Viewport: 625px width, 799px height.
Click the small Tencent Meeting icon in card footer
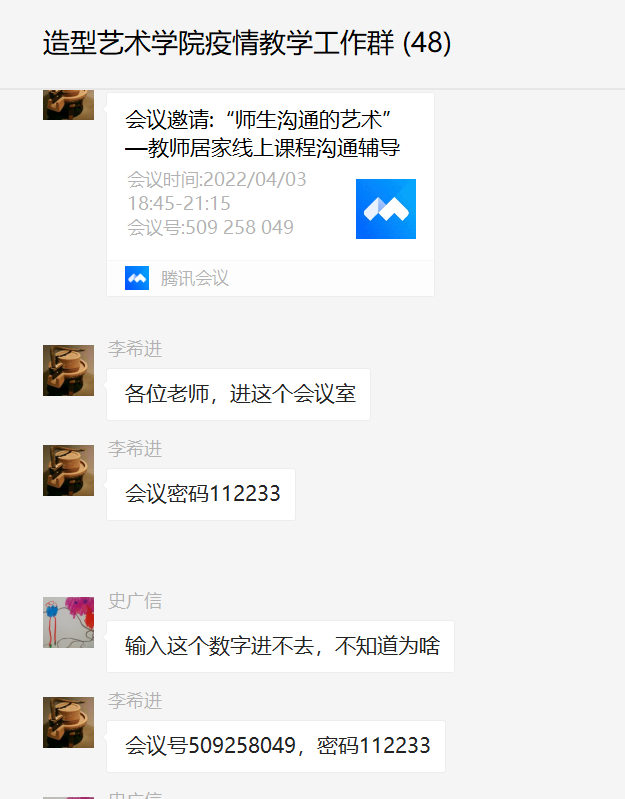click(137, 278)
